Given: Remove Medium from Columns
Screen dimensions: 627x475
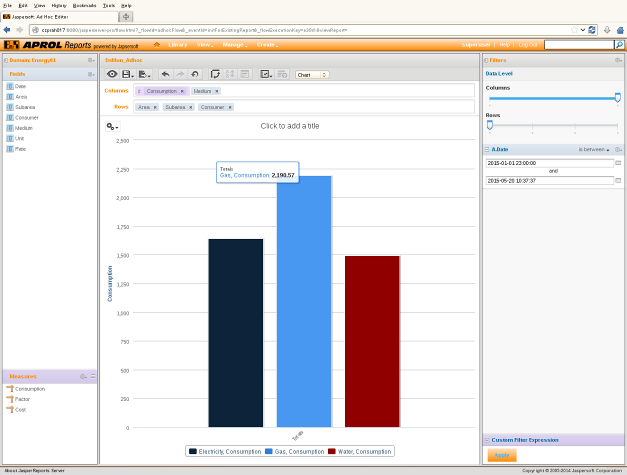Looking at the screenshot, I should coord(217,91).
